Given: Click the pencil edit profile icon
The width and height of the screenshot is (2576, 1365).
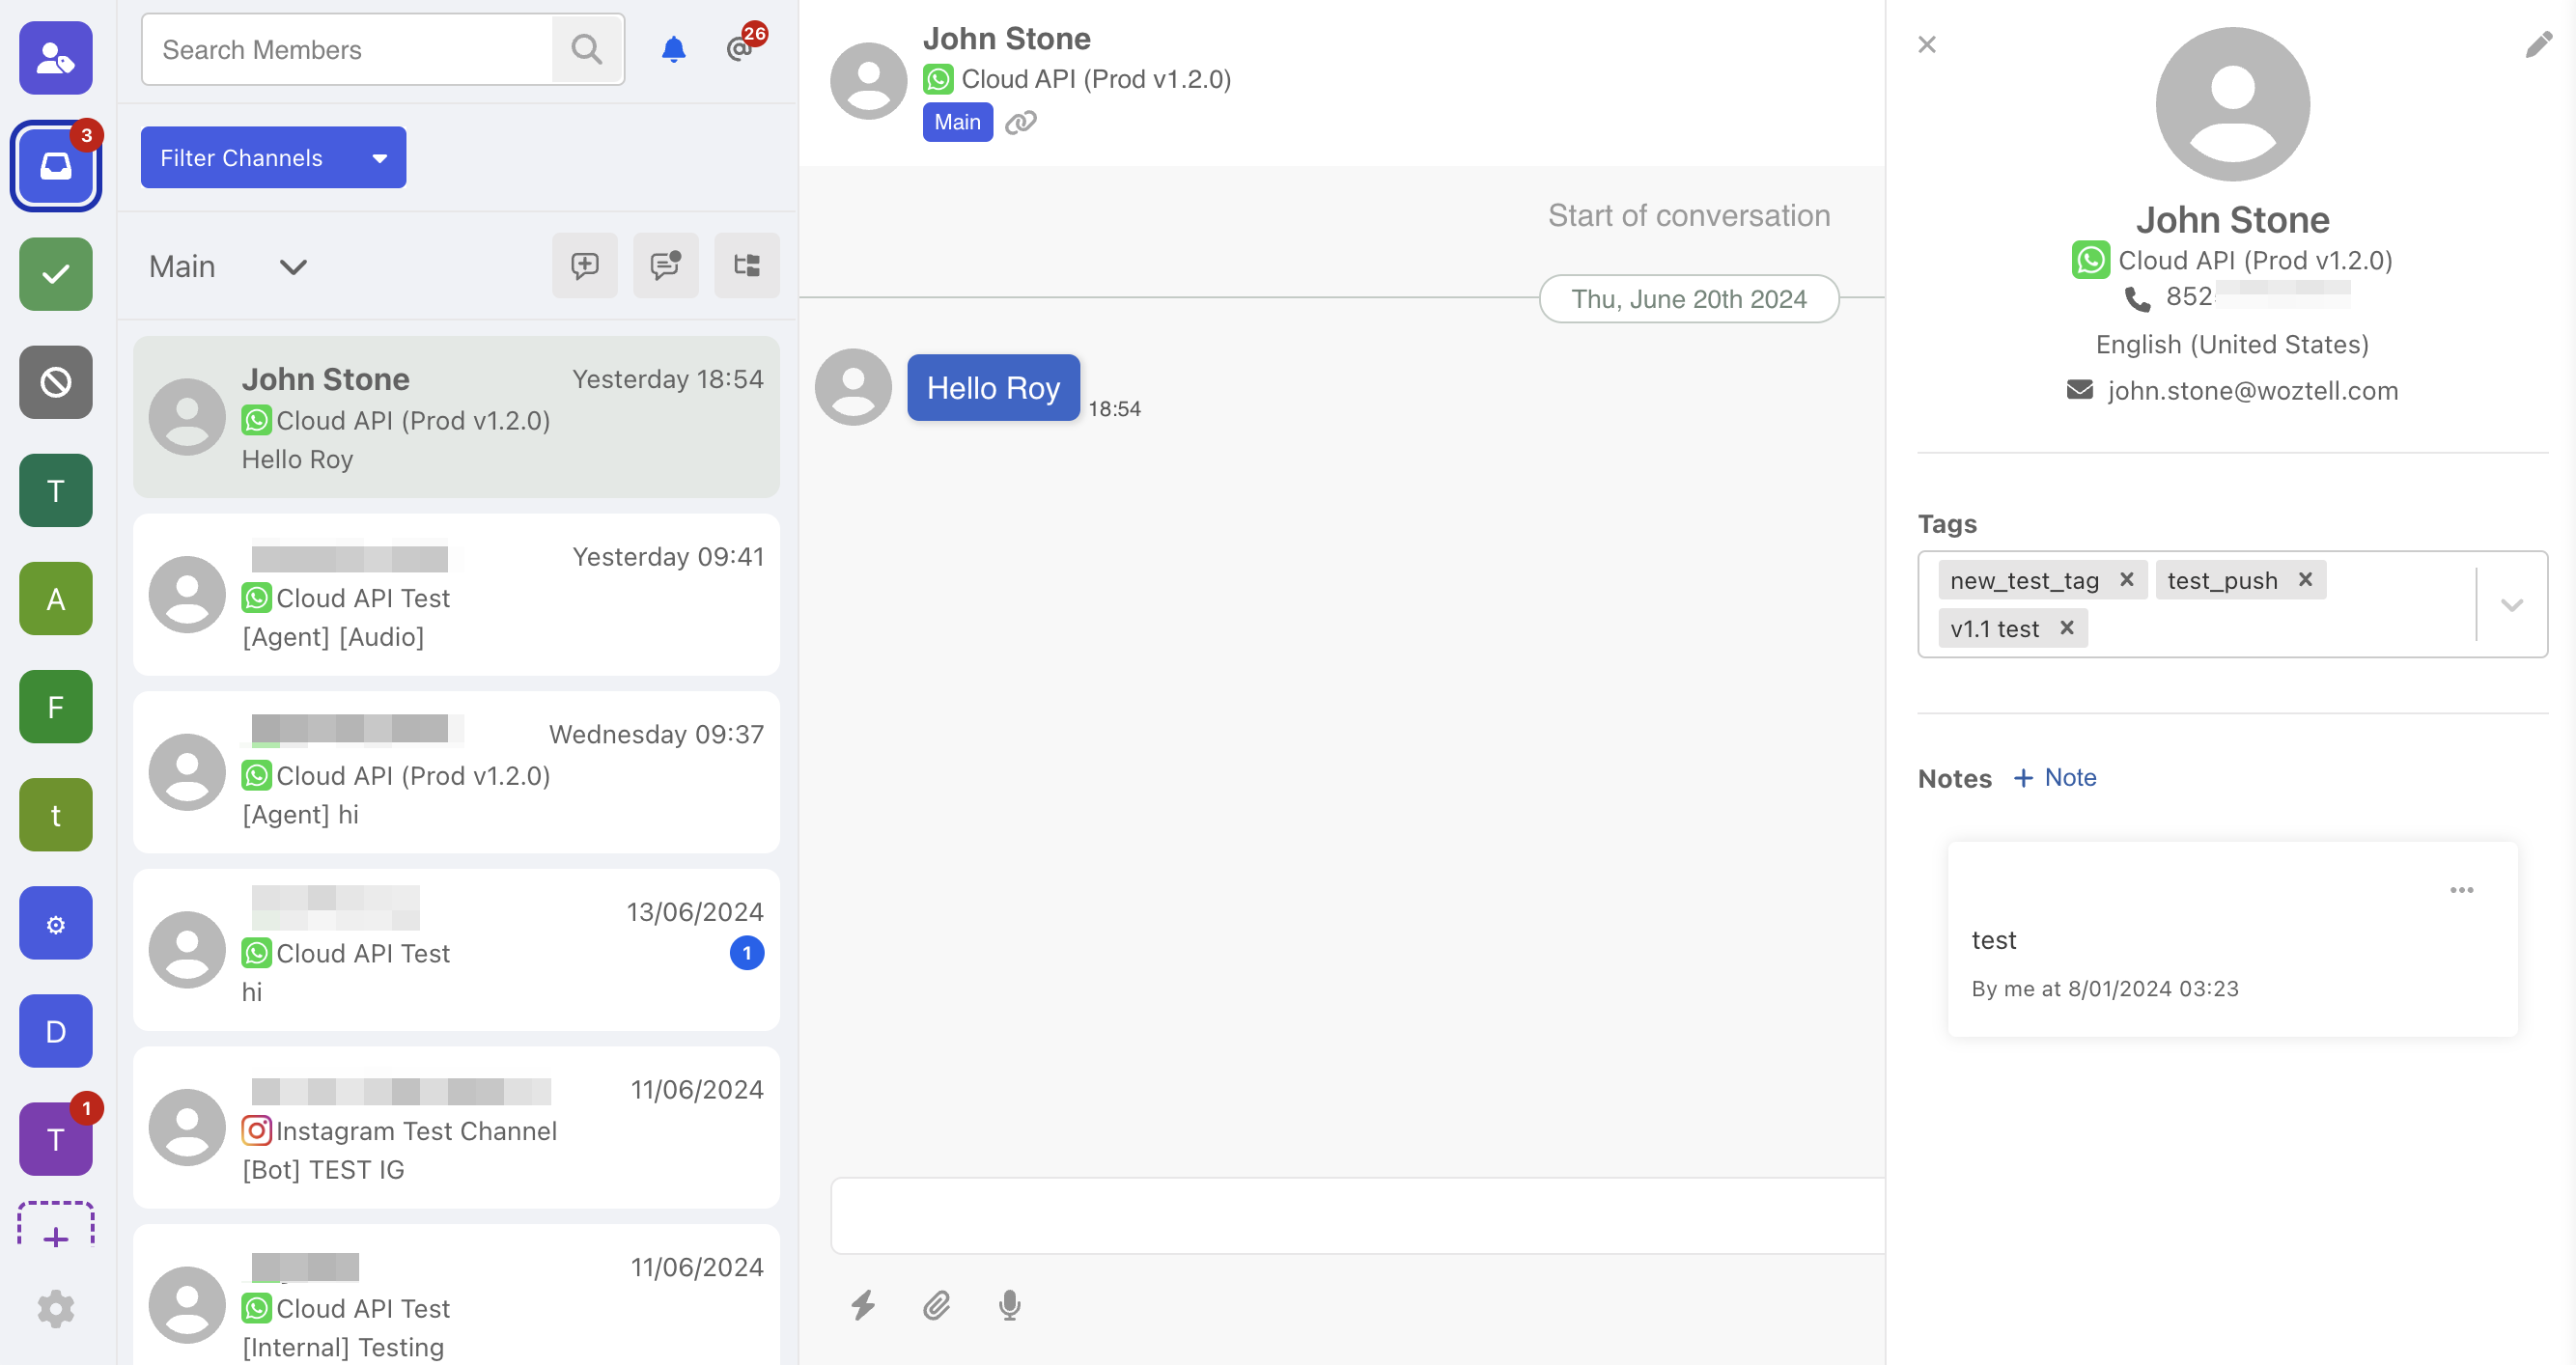Looking at the screenshot, I should (x=2538, y=45).
